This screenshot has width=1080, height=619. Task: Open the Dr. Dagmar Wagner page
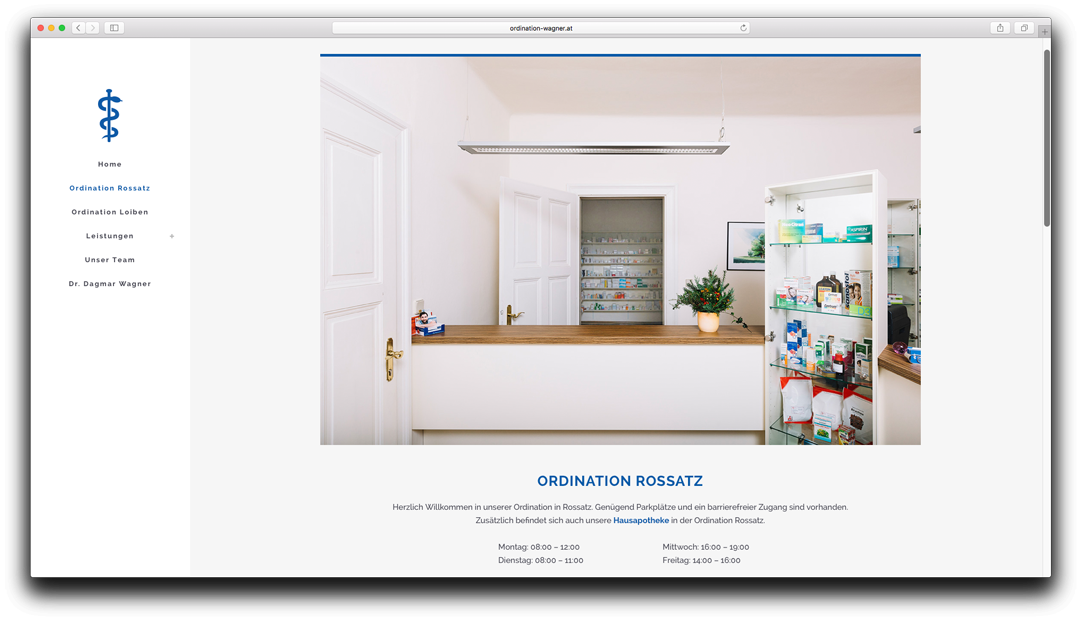[x=110, y=284]
